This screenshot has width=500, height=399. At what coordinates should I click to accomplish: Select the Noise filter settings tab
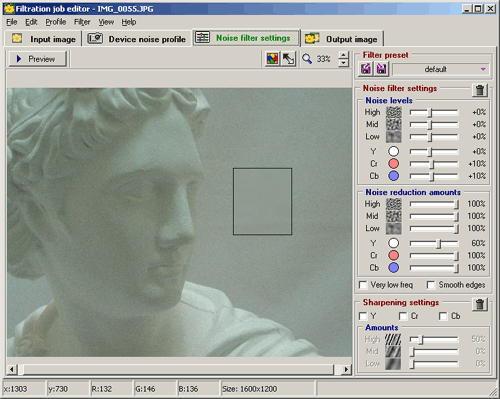[246, 38]
